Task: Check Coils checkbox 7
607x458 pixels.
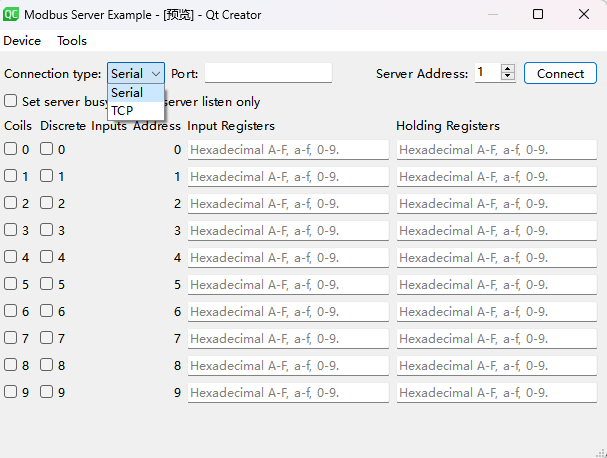Action: tap(10, 338)
